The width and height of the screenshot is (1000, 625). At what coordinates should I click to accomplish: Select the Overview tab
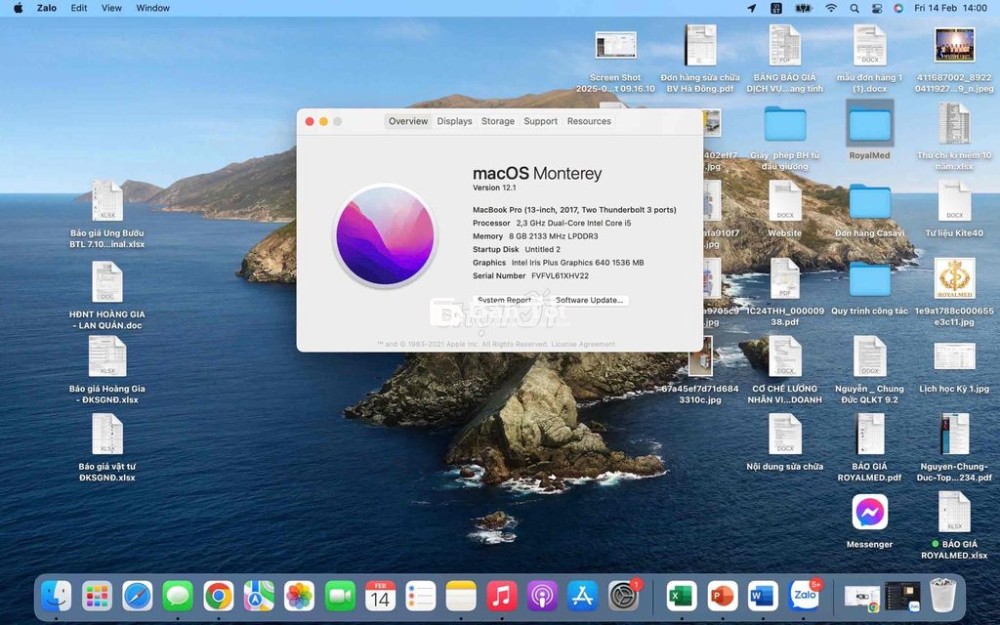tap(408, 121)
